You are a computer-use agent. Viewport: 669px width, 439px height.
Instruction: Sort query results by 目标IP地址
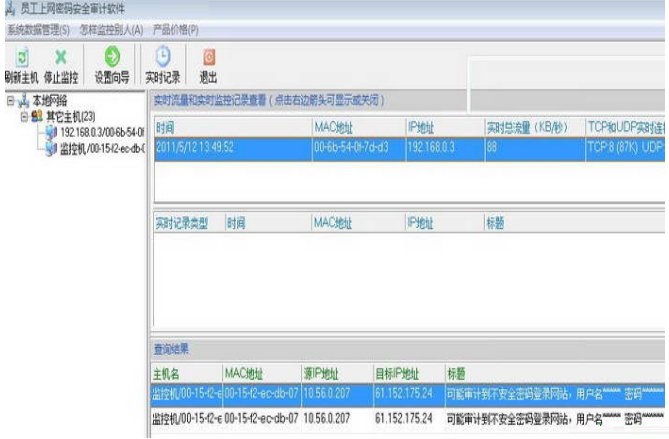409,374
